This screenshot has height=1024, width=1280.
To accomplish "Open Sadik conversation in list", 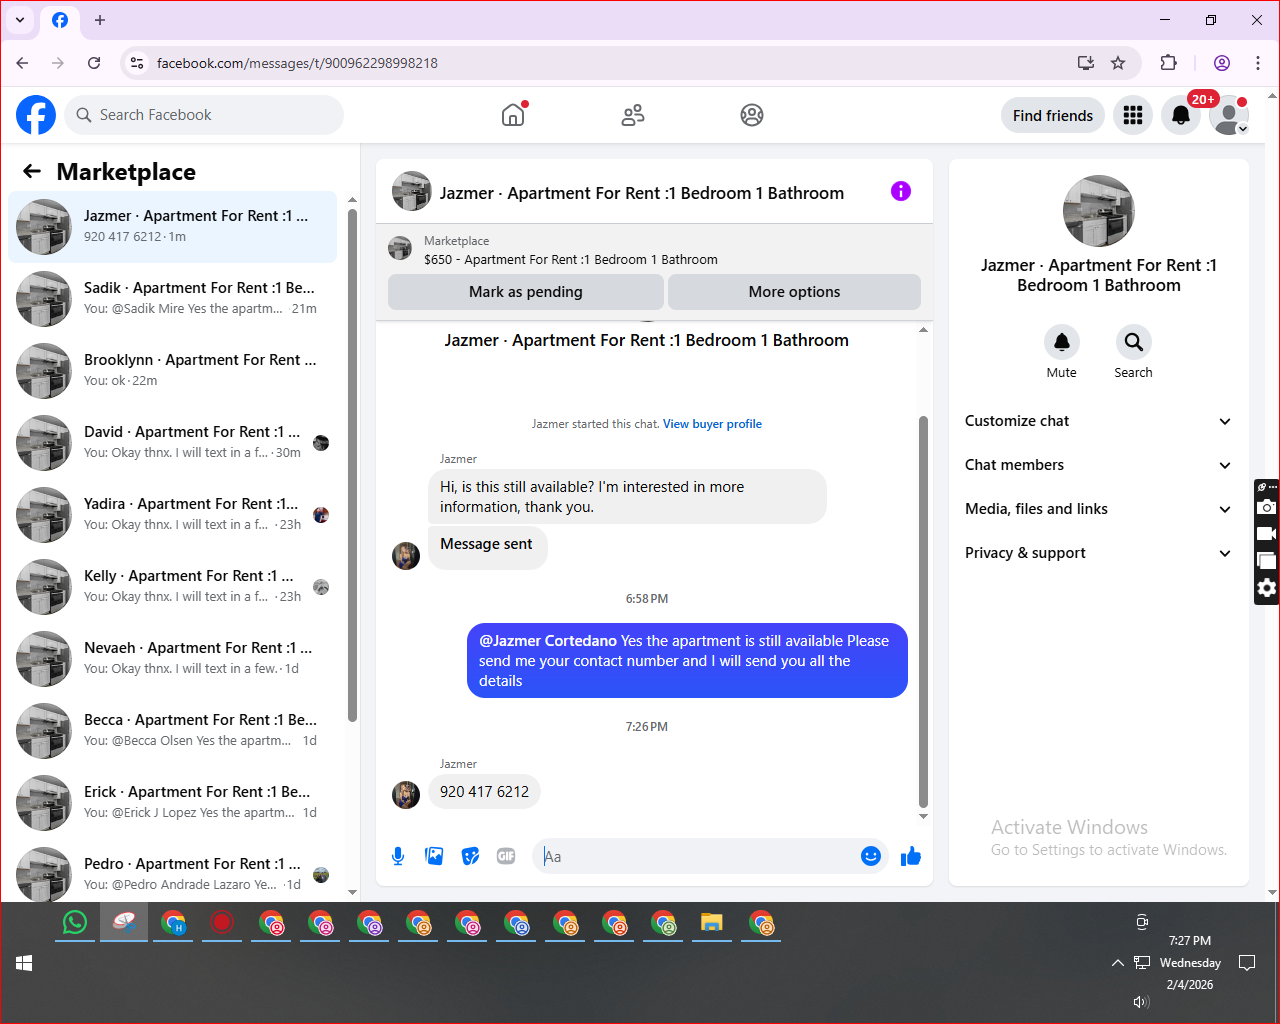I will [x=172, y=299].
